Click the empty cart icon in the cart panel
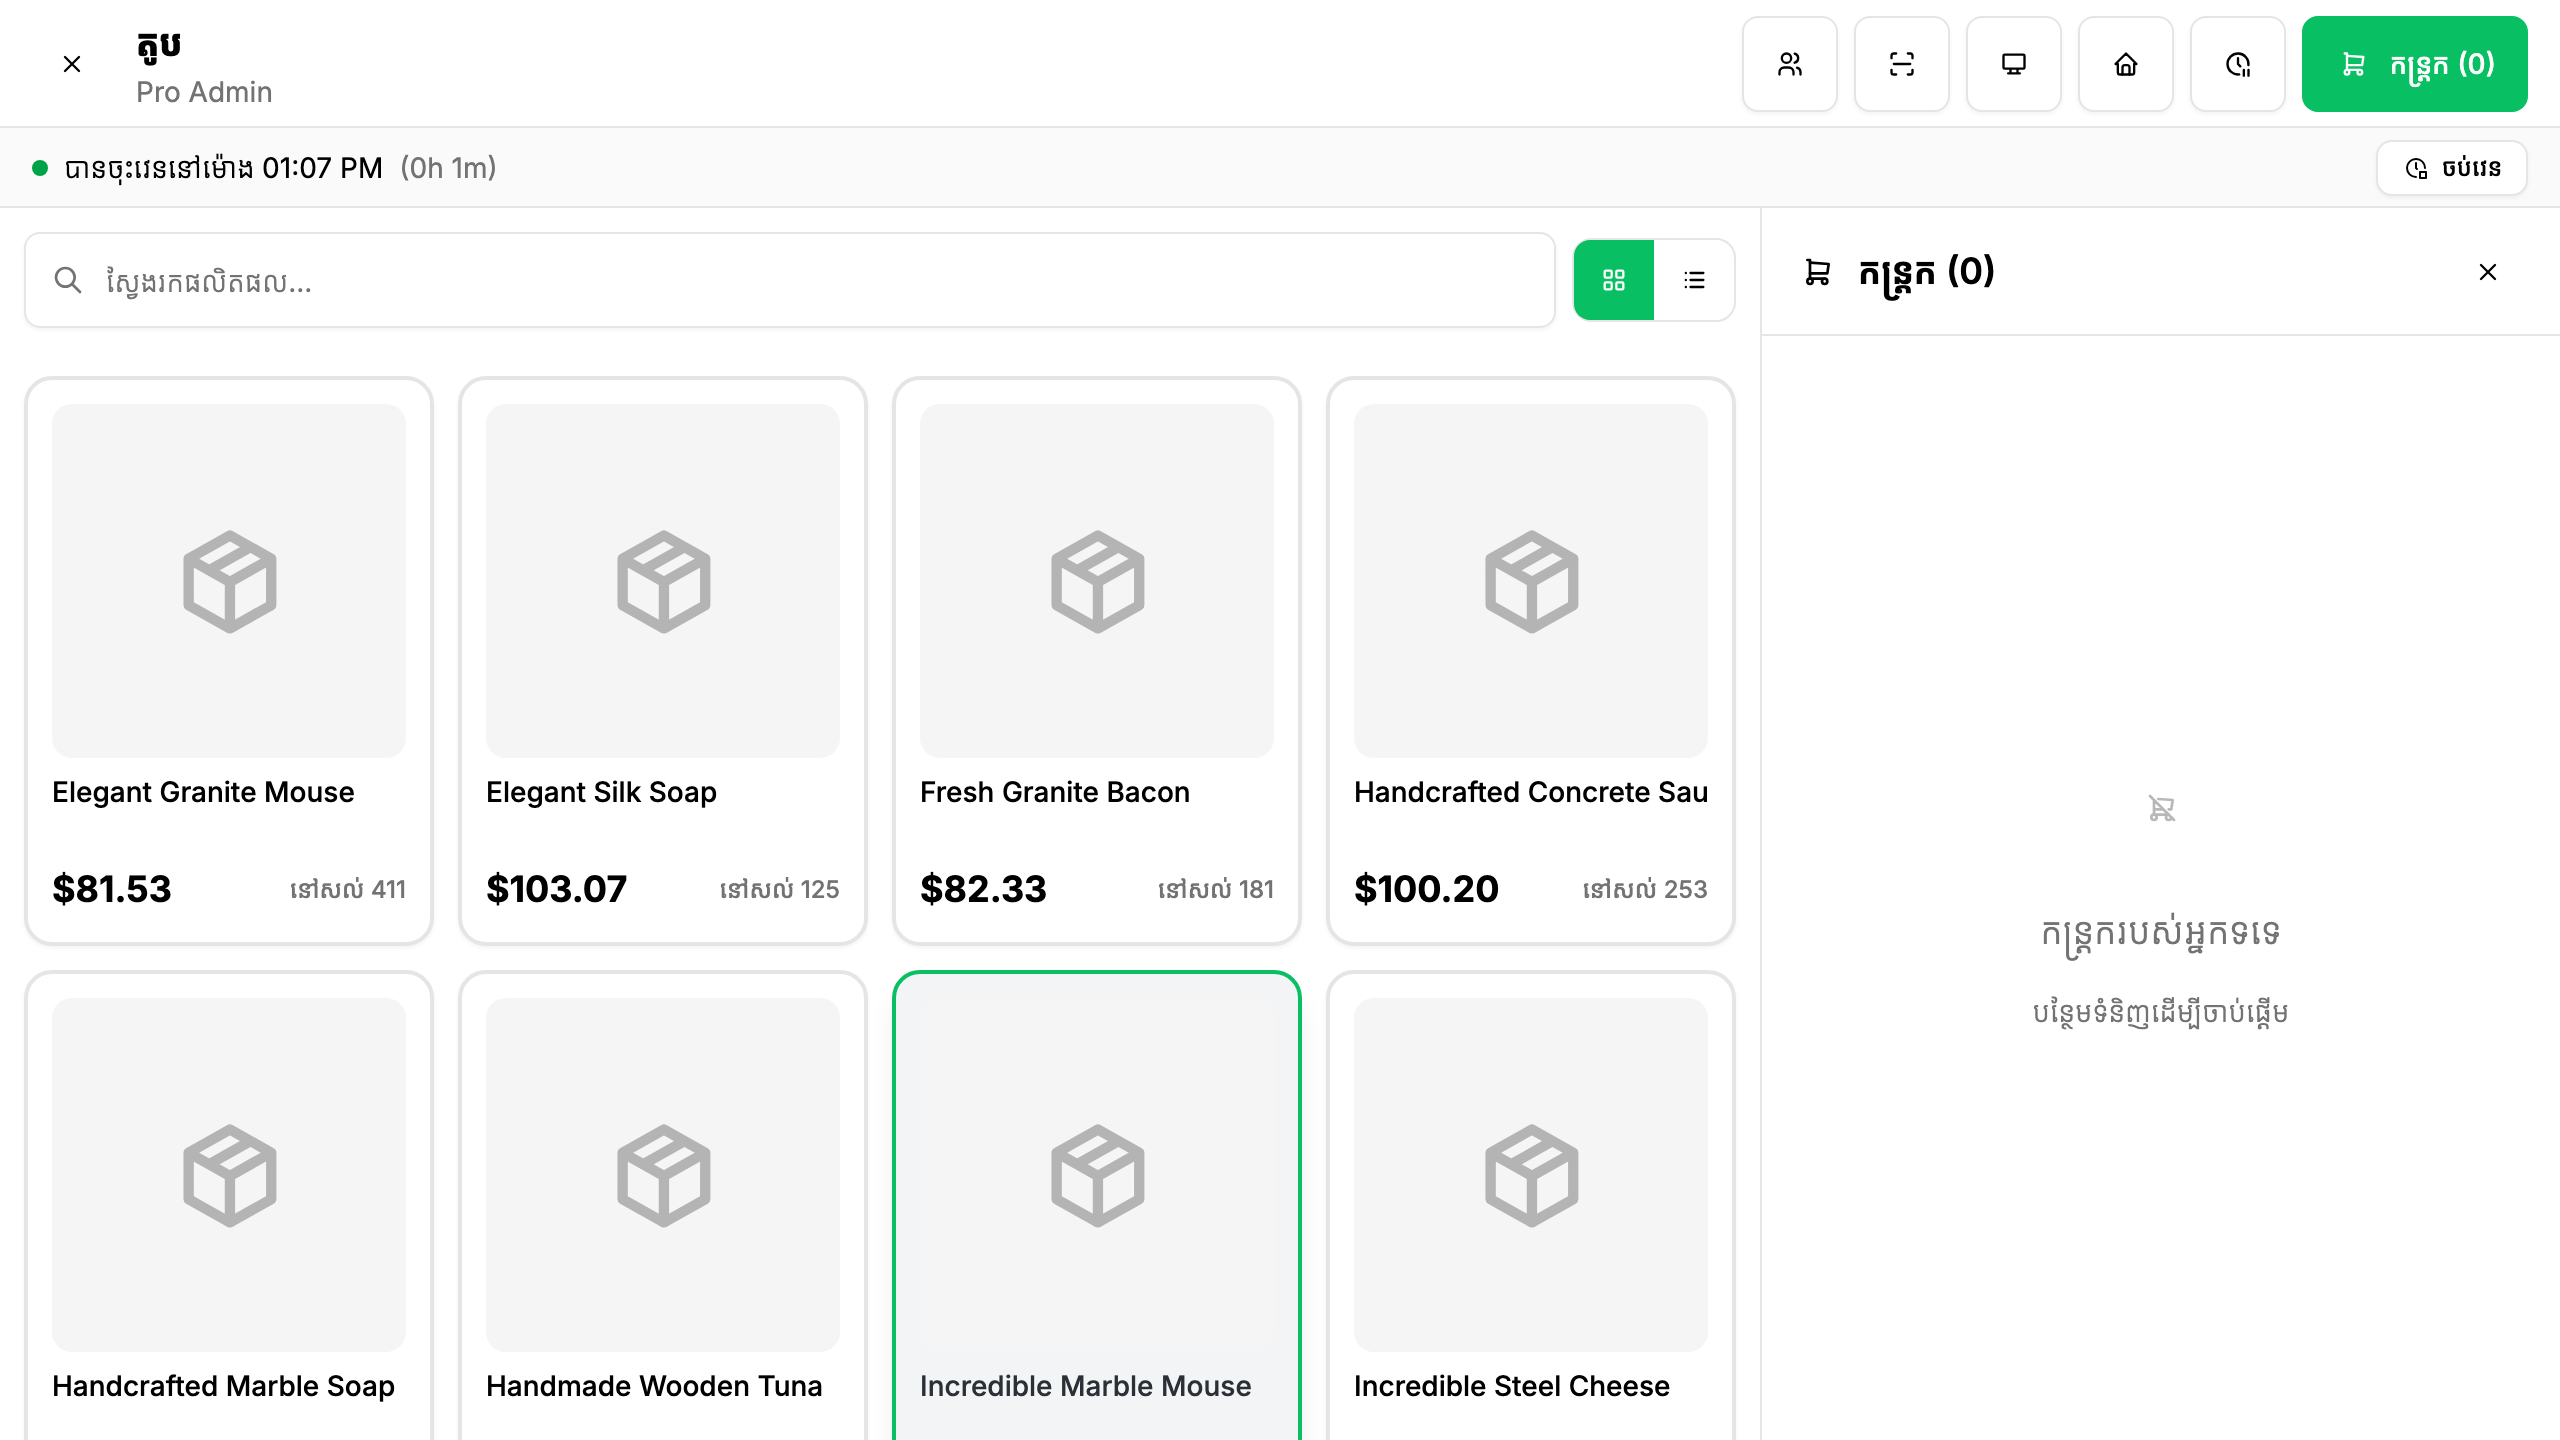This screenshot has height=1440, width=2560. point(2161,808)
